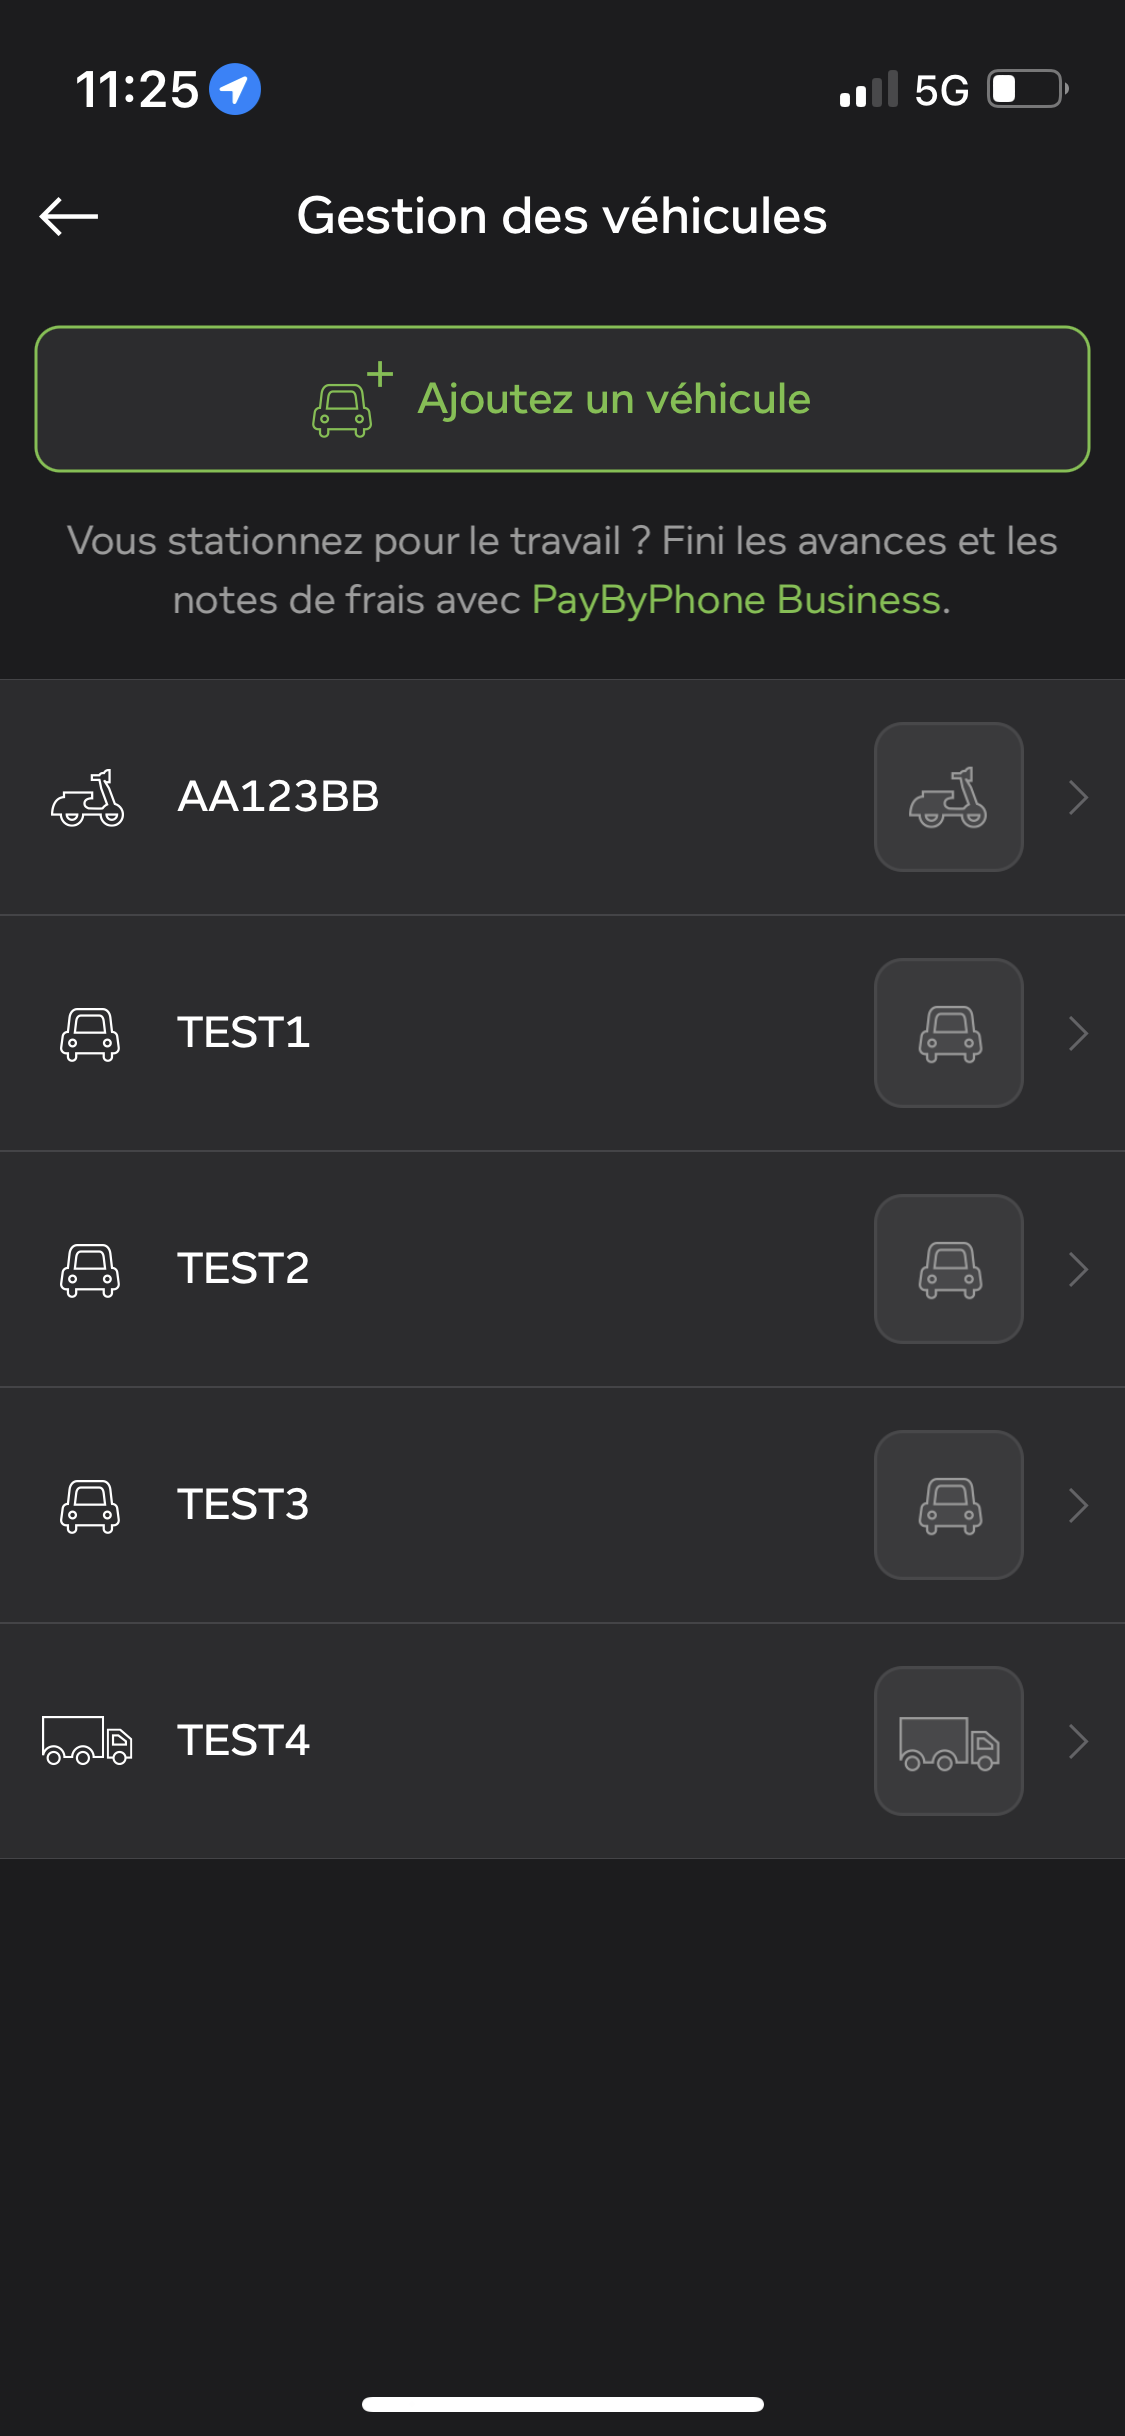This screenshot has height=2436, width=1125.
Task: Go back using the arrow icon
Action: (x=69, y=216)
